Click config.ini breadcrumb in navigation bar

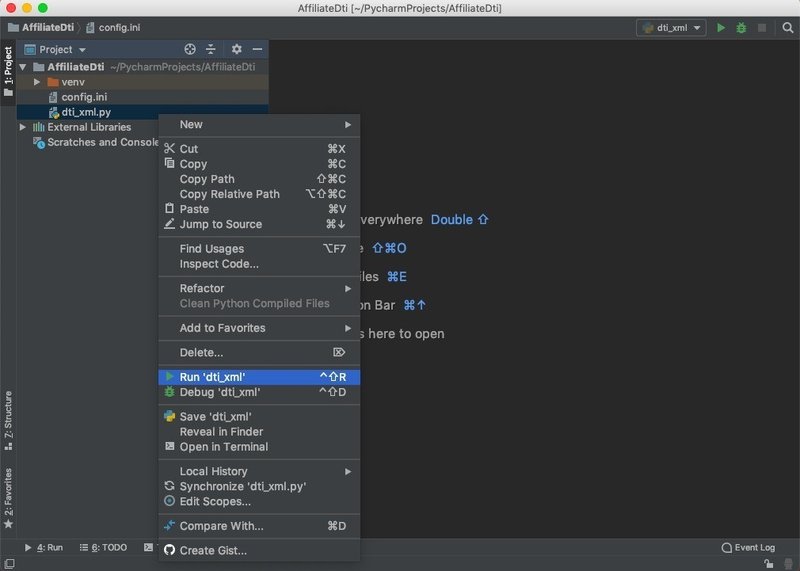pos(113,28)
